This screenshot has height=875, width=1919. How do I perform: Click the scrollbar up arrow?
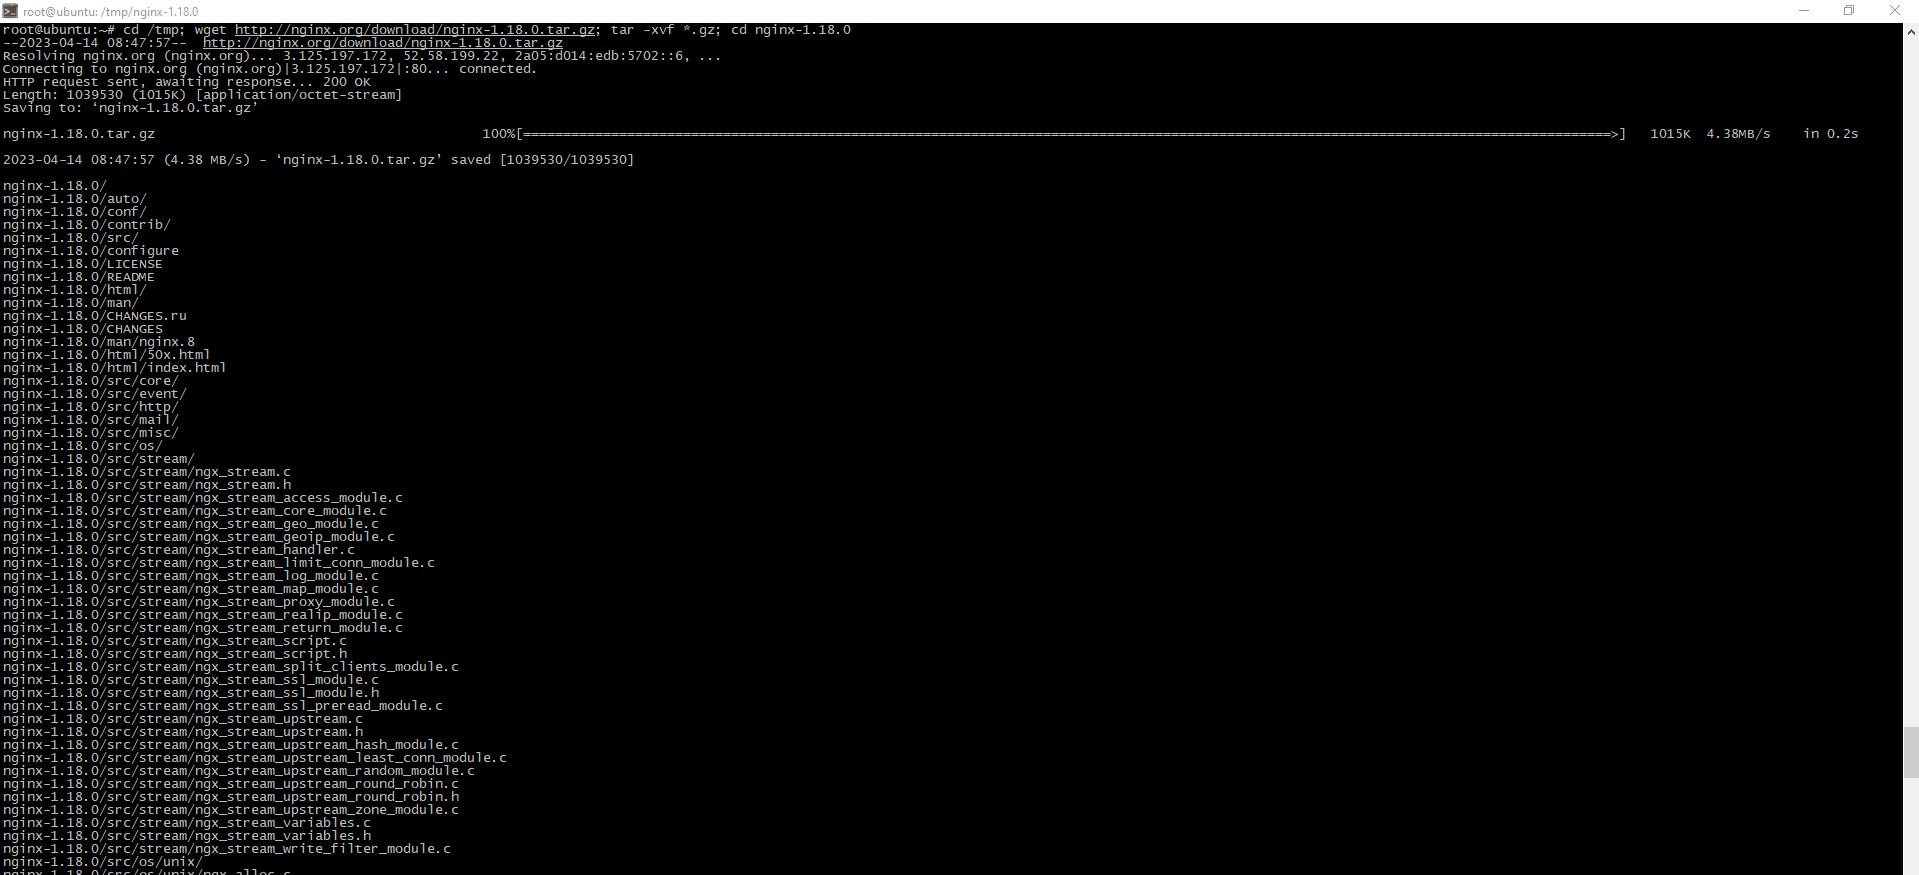click(x=1910, y=30)
